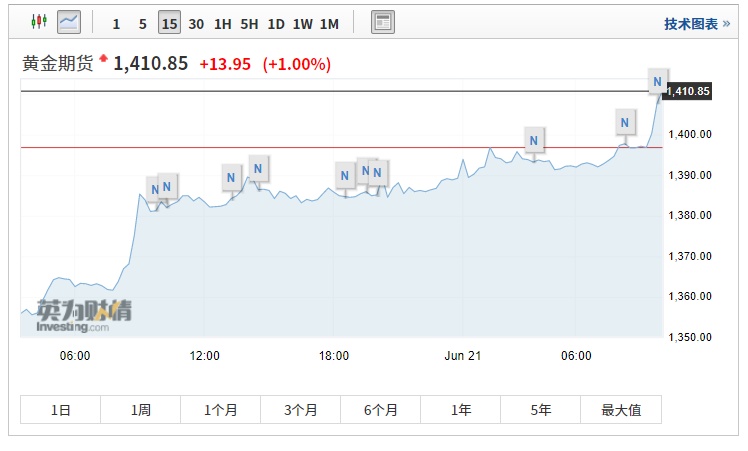
Task: Open the news display toggle icon
Action: [382, 22]
